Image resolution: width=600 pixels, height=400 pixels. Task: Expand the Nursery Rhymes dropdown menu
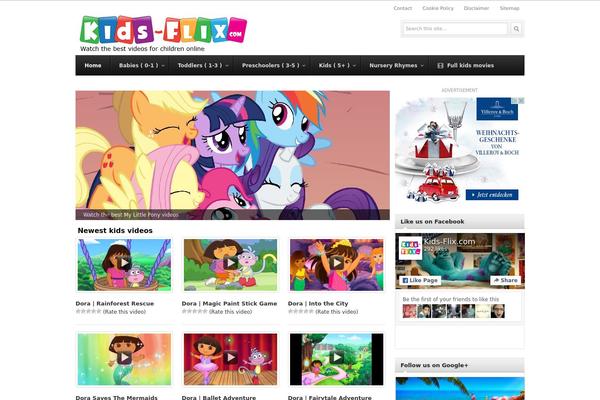[x=396, y=65]
